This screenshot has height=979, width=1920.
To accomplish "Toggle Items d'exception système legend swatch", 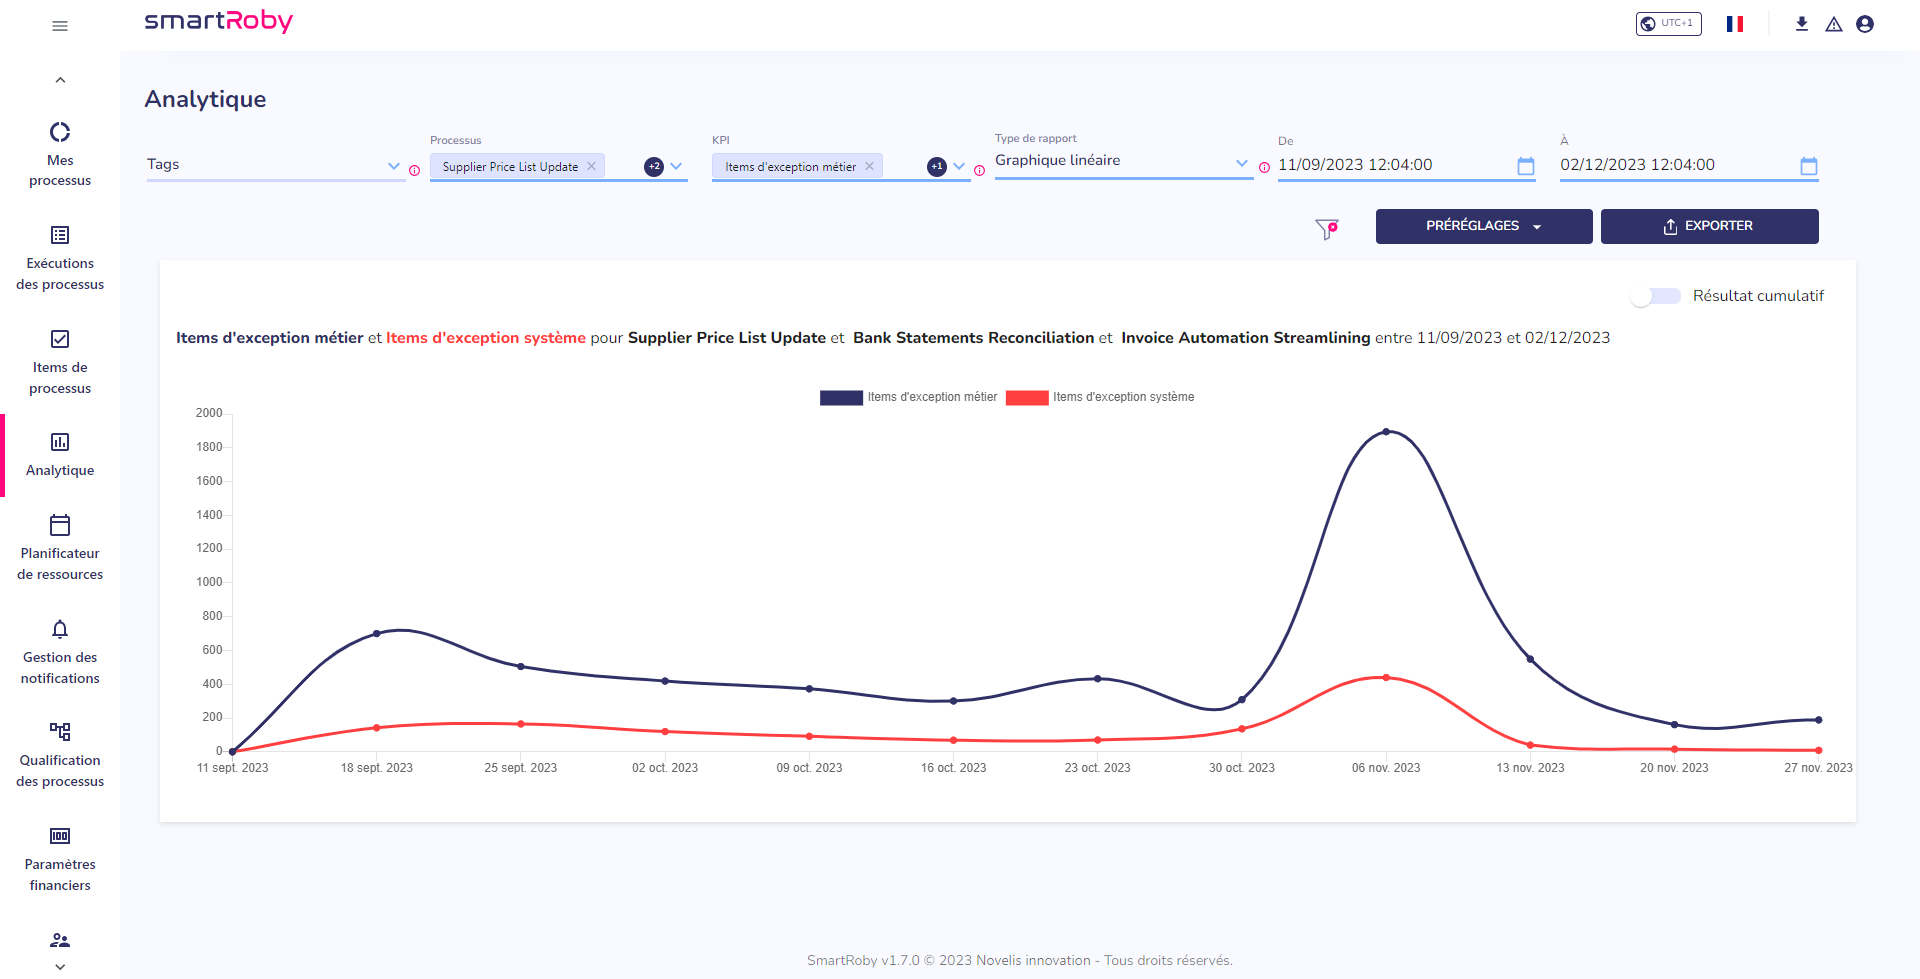I will pos(1027,398).
